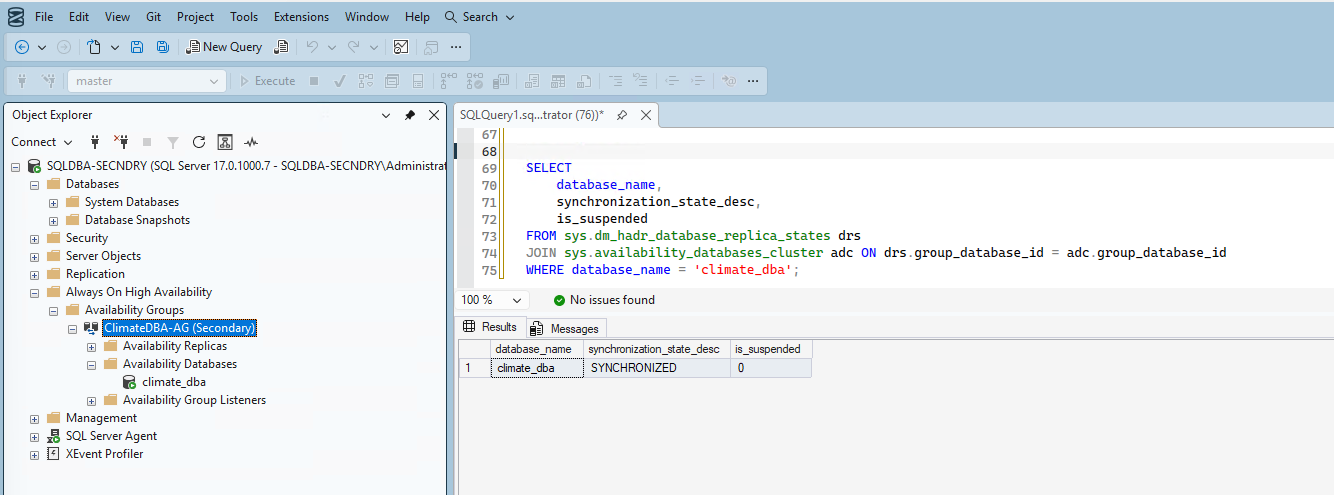Select the climate_dba availability database item

click(x=174, y=382)
